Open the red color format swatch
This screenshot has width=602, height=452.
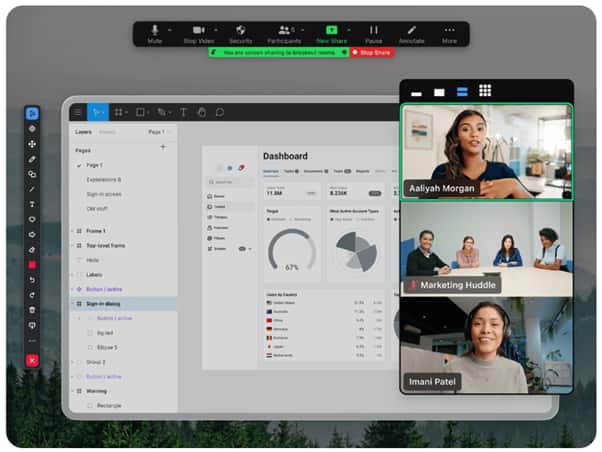pyautogui.click(x=32, y=265)
